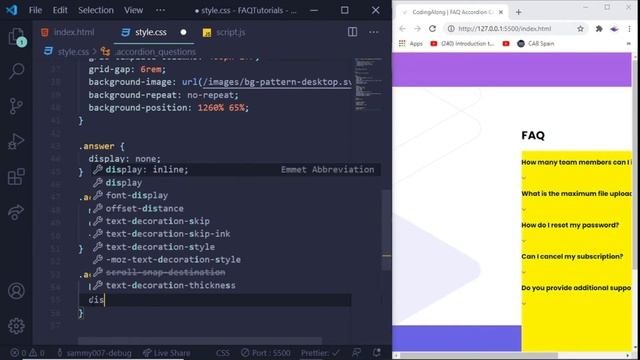This screenshot has height=360, width=640.
Task: Go forward in the browser
Action: point(417,29)
